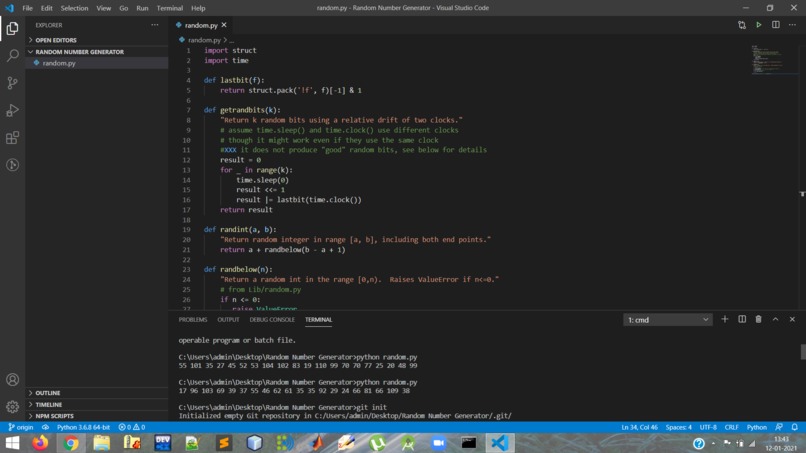806x453 pixels.
Task: Expand the Open Editors section
Action: 97,40
